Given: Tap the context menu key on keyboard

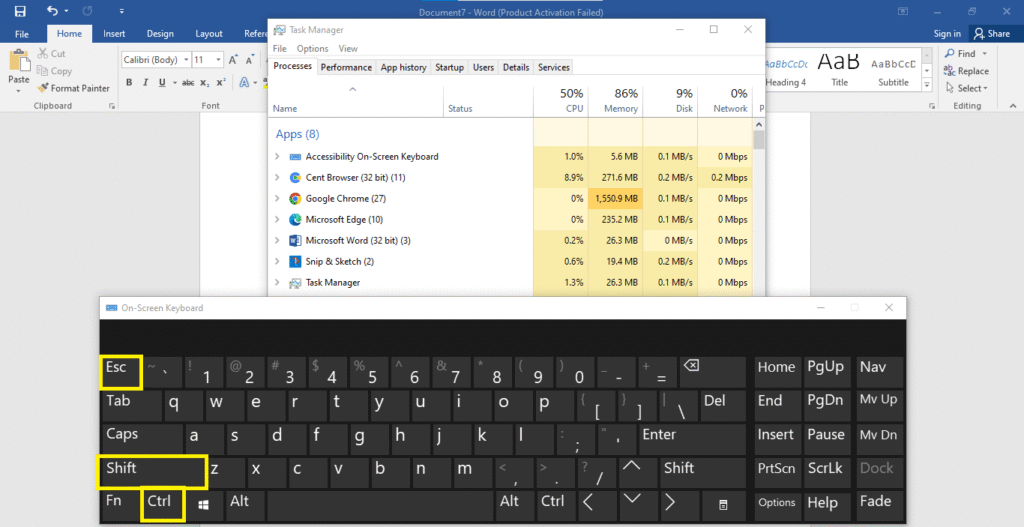Looking at the screenshot, I should point(722,505).
